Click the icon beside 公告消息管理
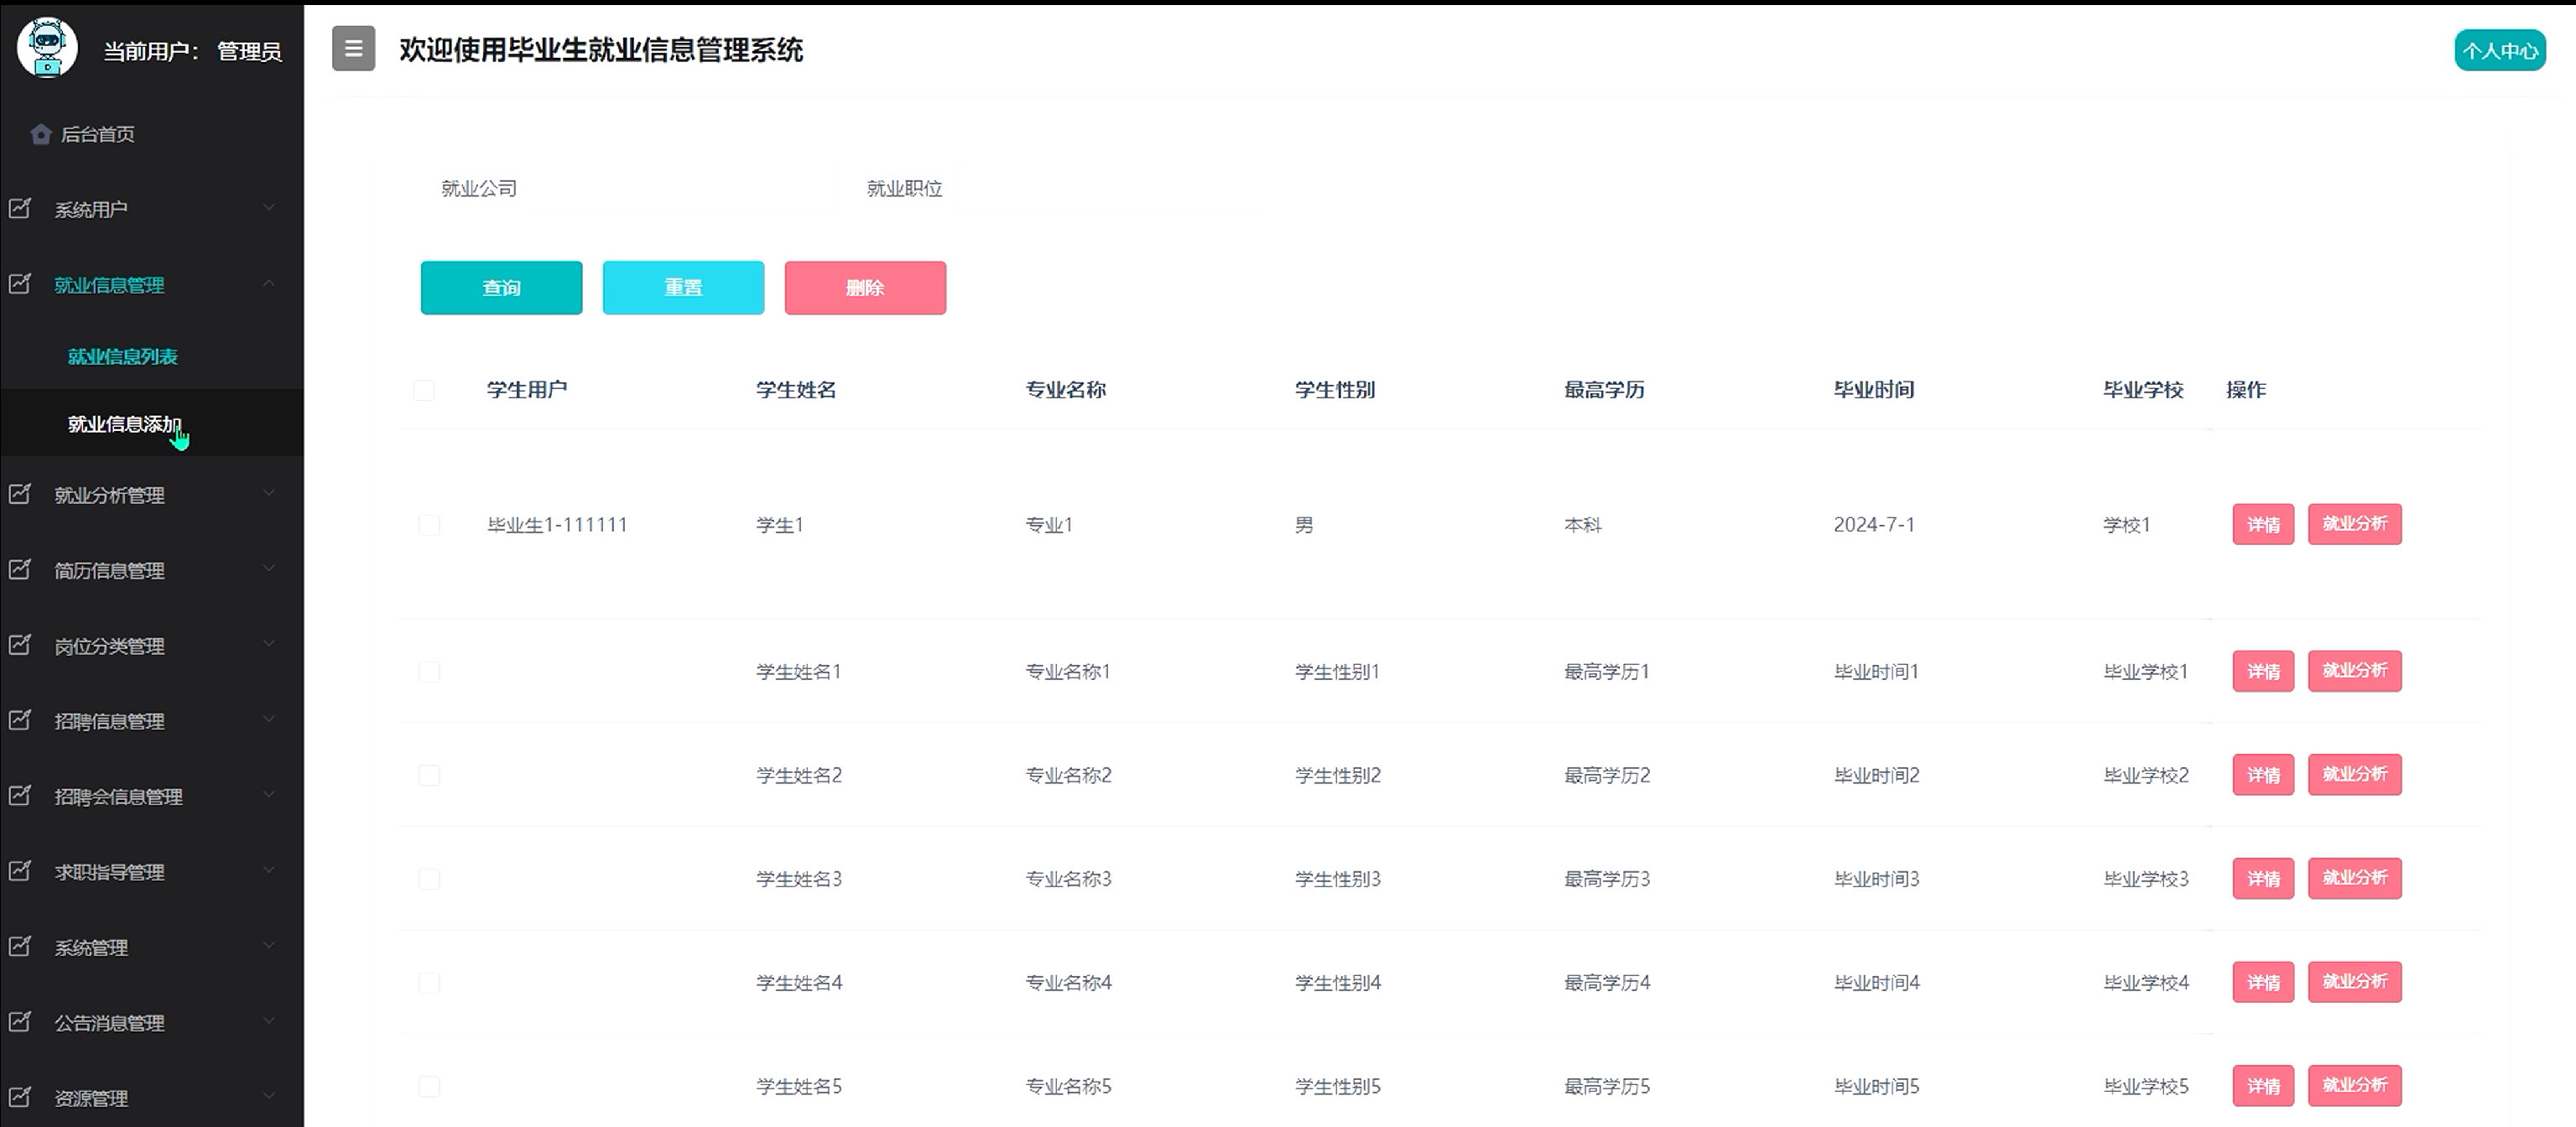The image size is (2576, 1127). [20, 1022]
